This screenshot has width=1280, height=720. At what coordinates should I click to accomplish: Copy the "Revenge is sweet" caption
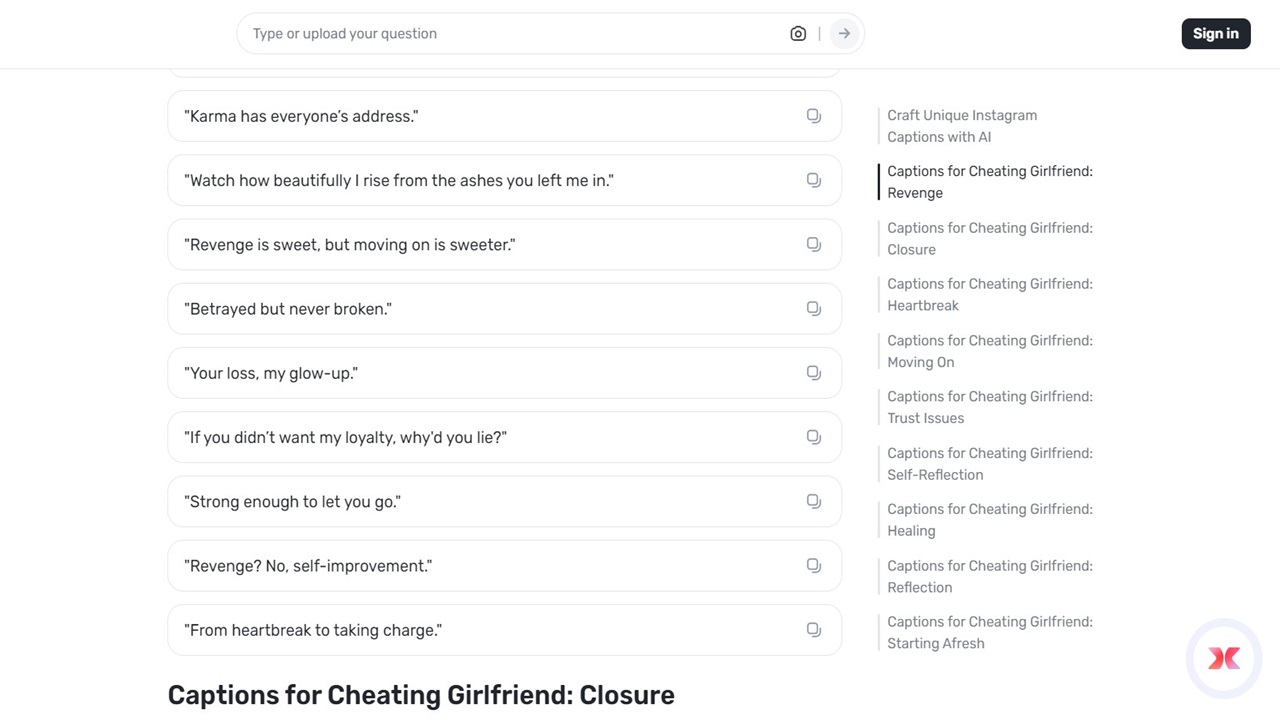[814, 244]
